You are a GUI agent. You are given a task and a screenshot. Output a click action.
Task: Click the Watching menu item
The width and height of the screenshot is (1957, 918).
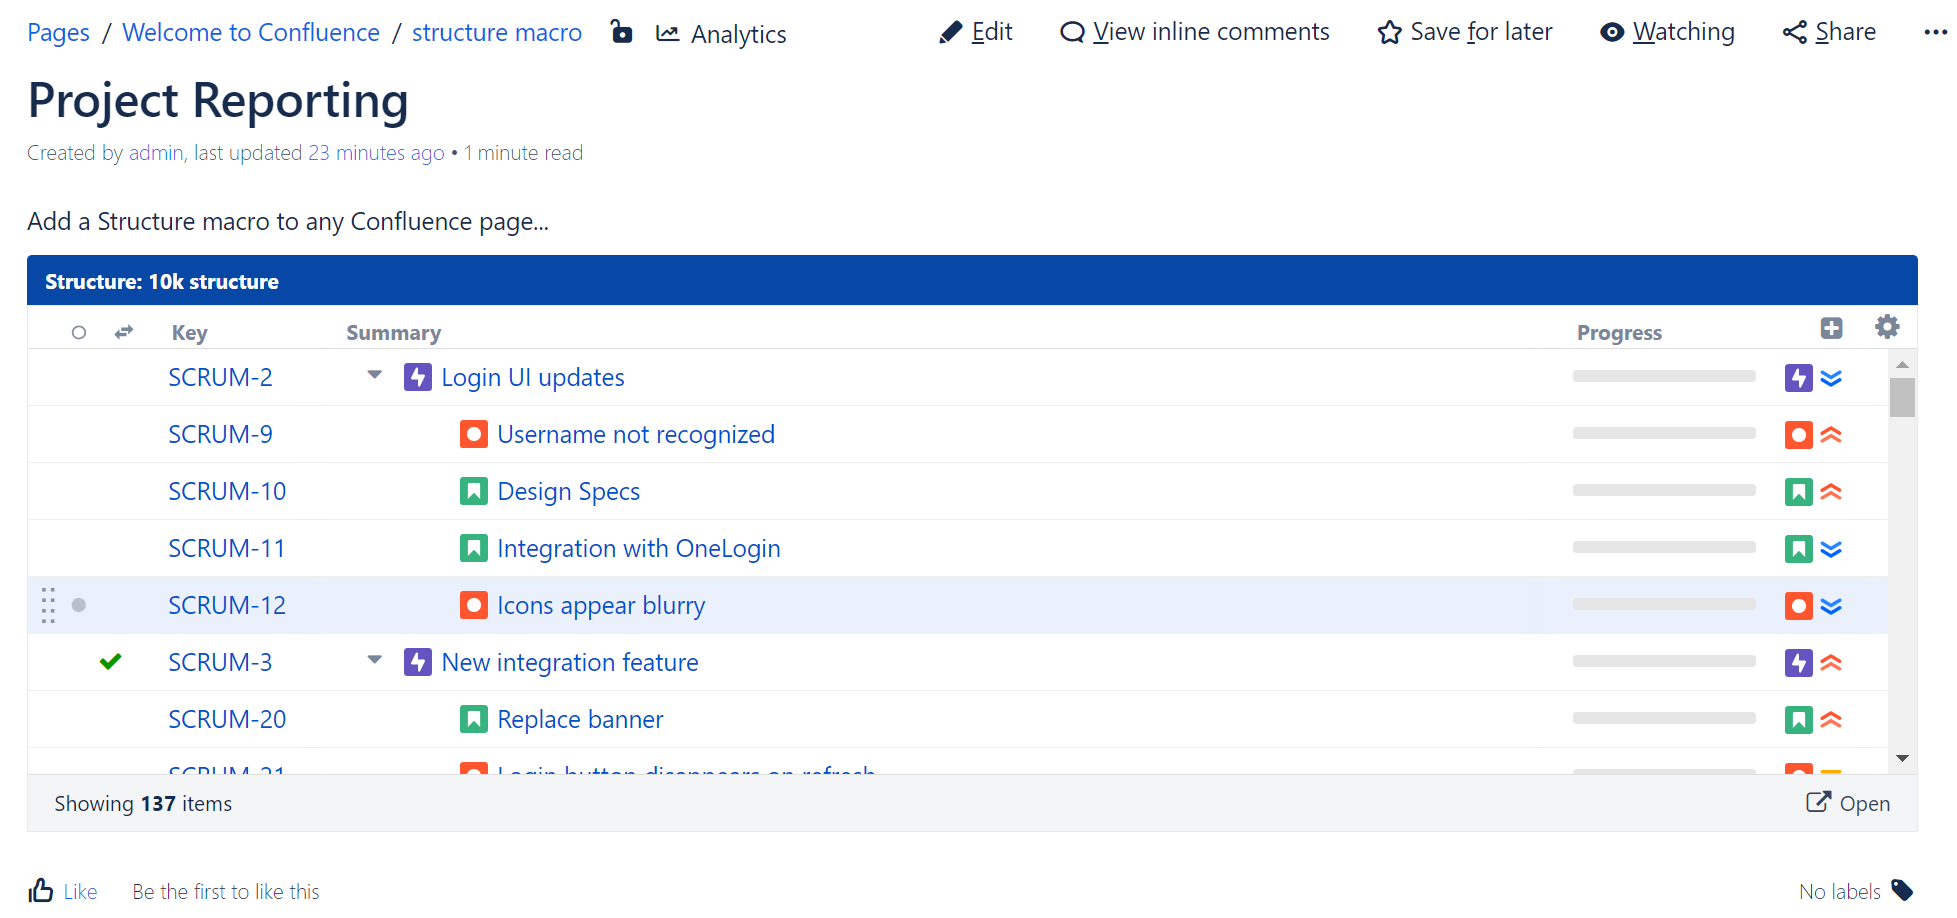tap(1667, 31)
